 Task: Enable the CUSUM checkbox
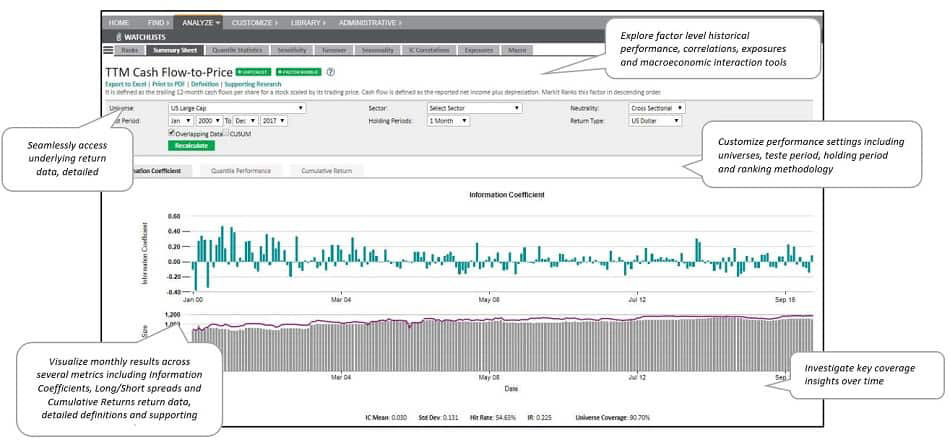[227, 133]
